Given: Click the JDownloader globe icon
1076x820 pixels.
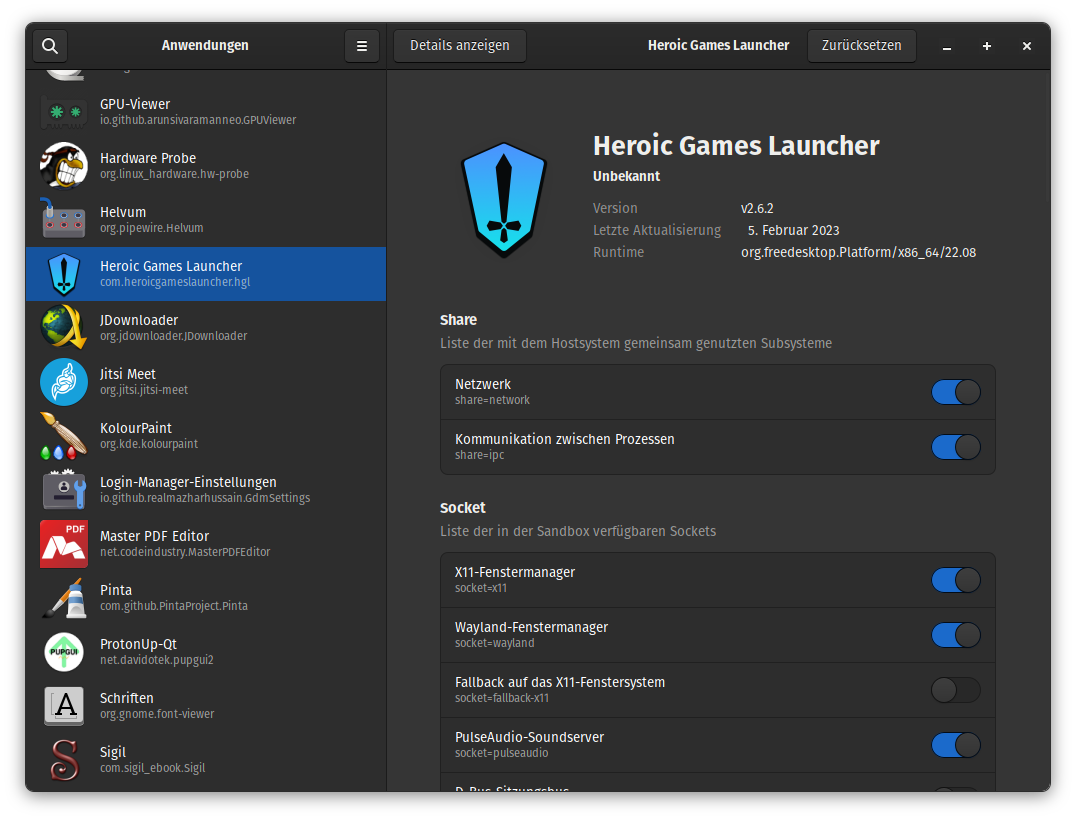Looking at the screenshot, I should [x=64, y=327].
